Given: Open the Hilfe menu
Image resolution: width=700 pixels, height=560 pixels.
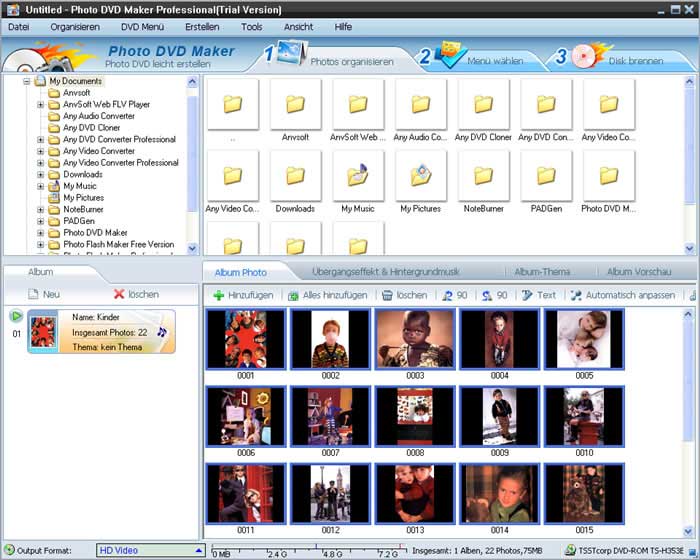Looking at the screenshot, I should [x=343, y=27].
